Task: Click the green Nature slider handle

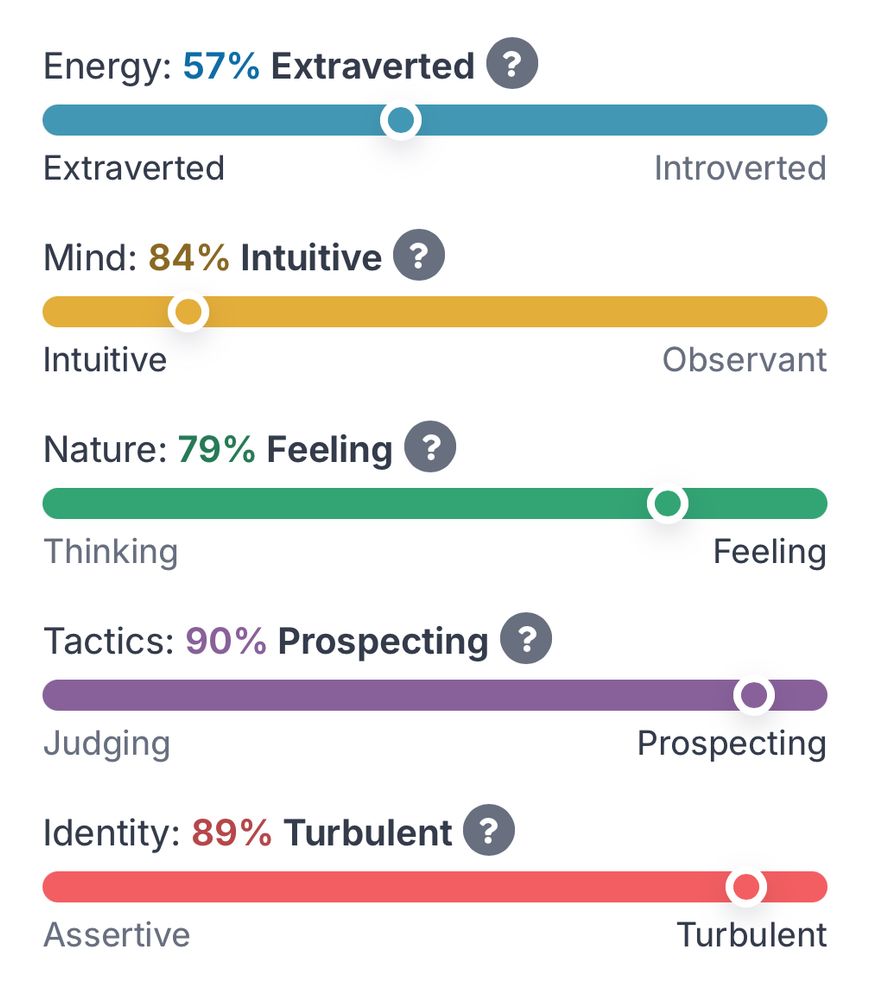Action: 667,503
